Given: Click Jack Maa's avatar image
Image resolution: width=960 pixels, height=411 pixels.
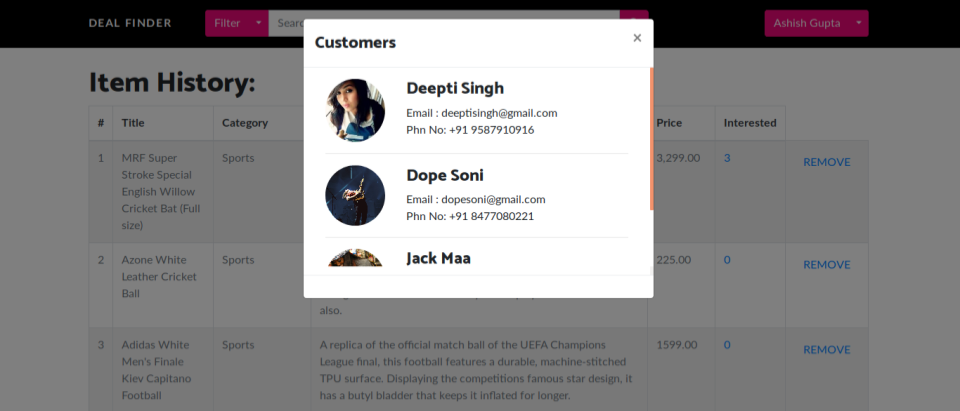Looking at the screenshot, I should click(355, 258).
